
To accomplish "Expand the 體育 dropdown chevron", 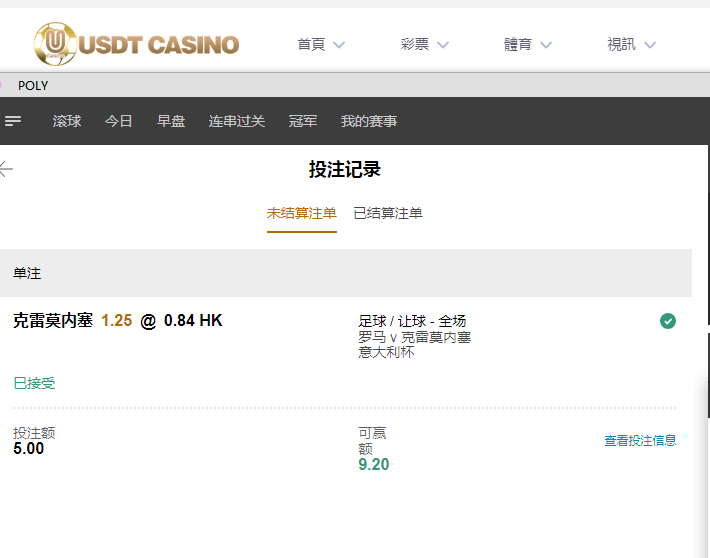I will pyautogui.click(x=546, y=45).
